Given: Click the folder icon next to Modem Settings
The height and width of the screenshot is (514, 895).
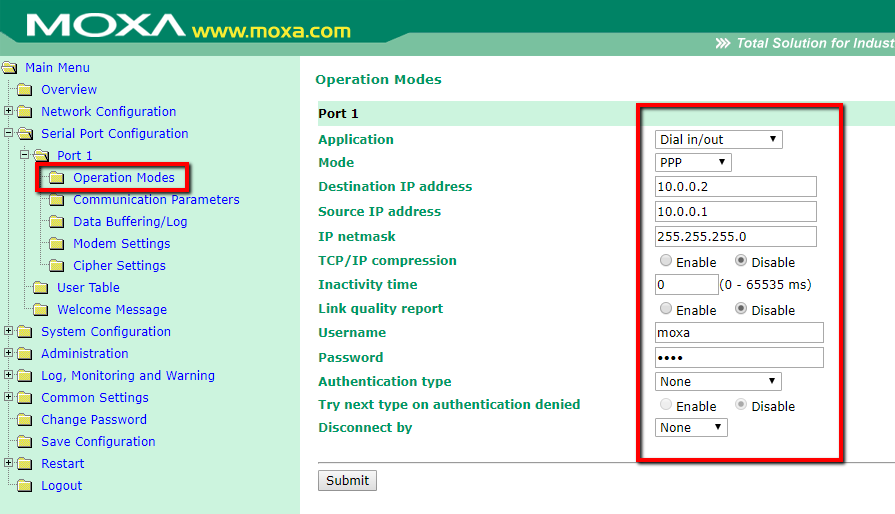Looking at the screenshot, I should [57, 244].
